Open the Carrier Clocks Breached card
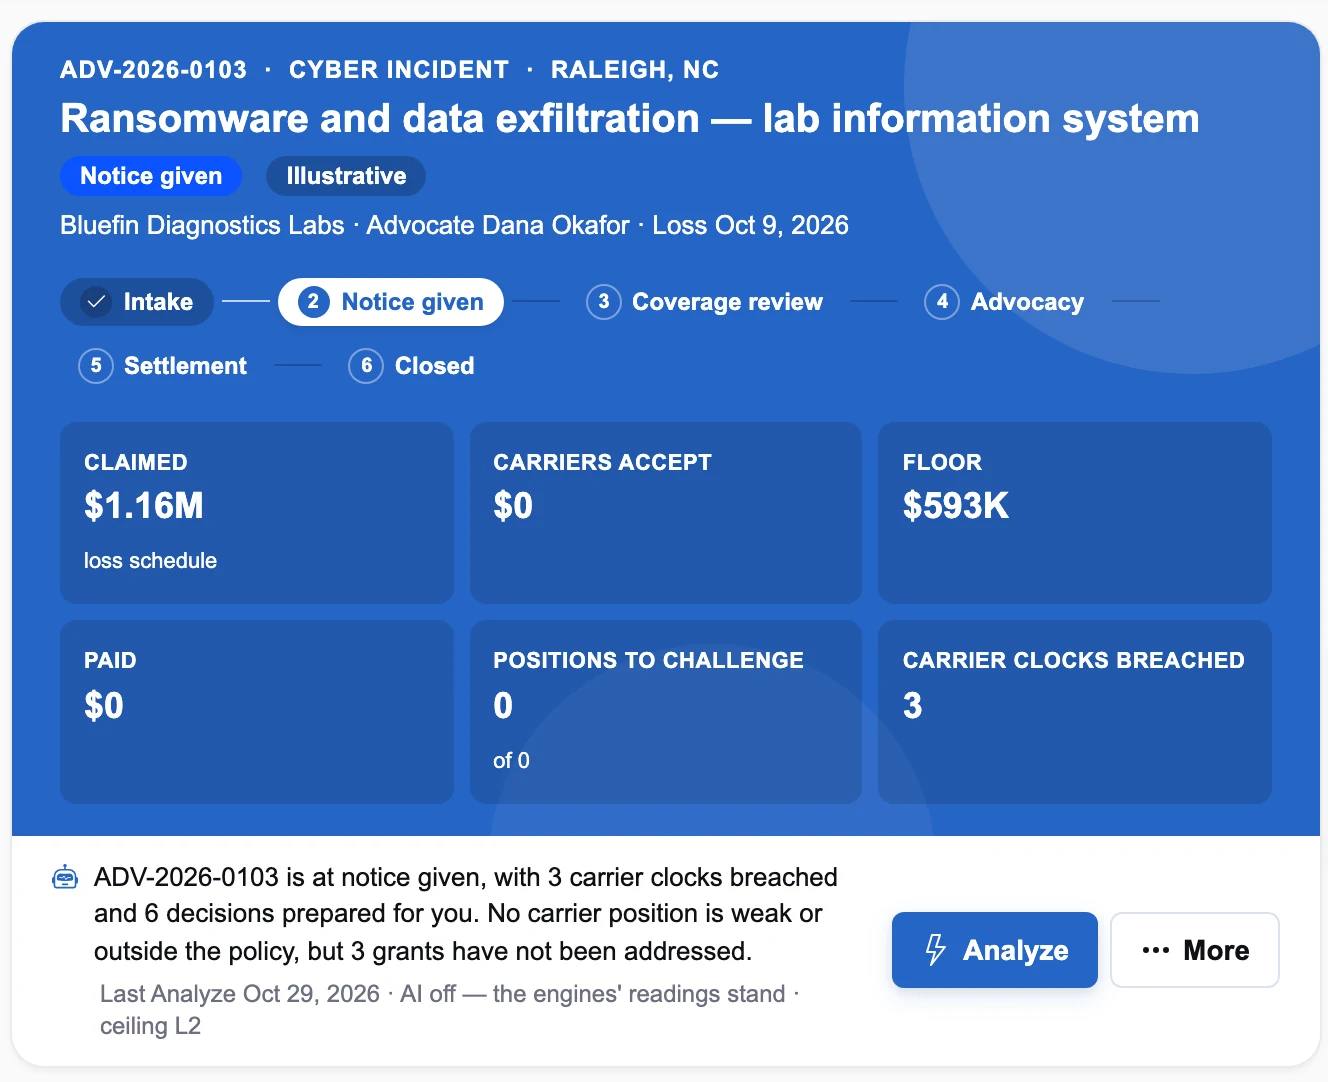1328x1082 pixels. [1075, 712]
